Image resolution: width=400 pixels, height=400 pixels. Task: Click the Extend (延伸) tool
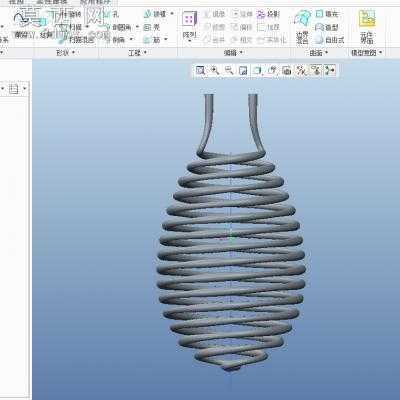coord(242,14)
